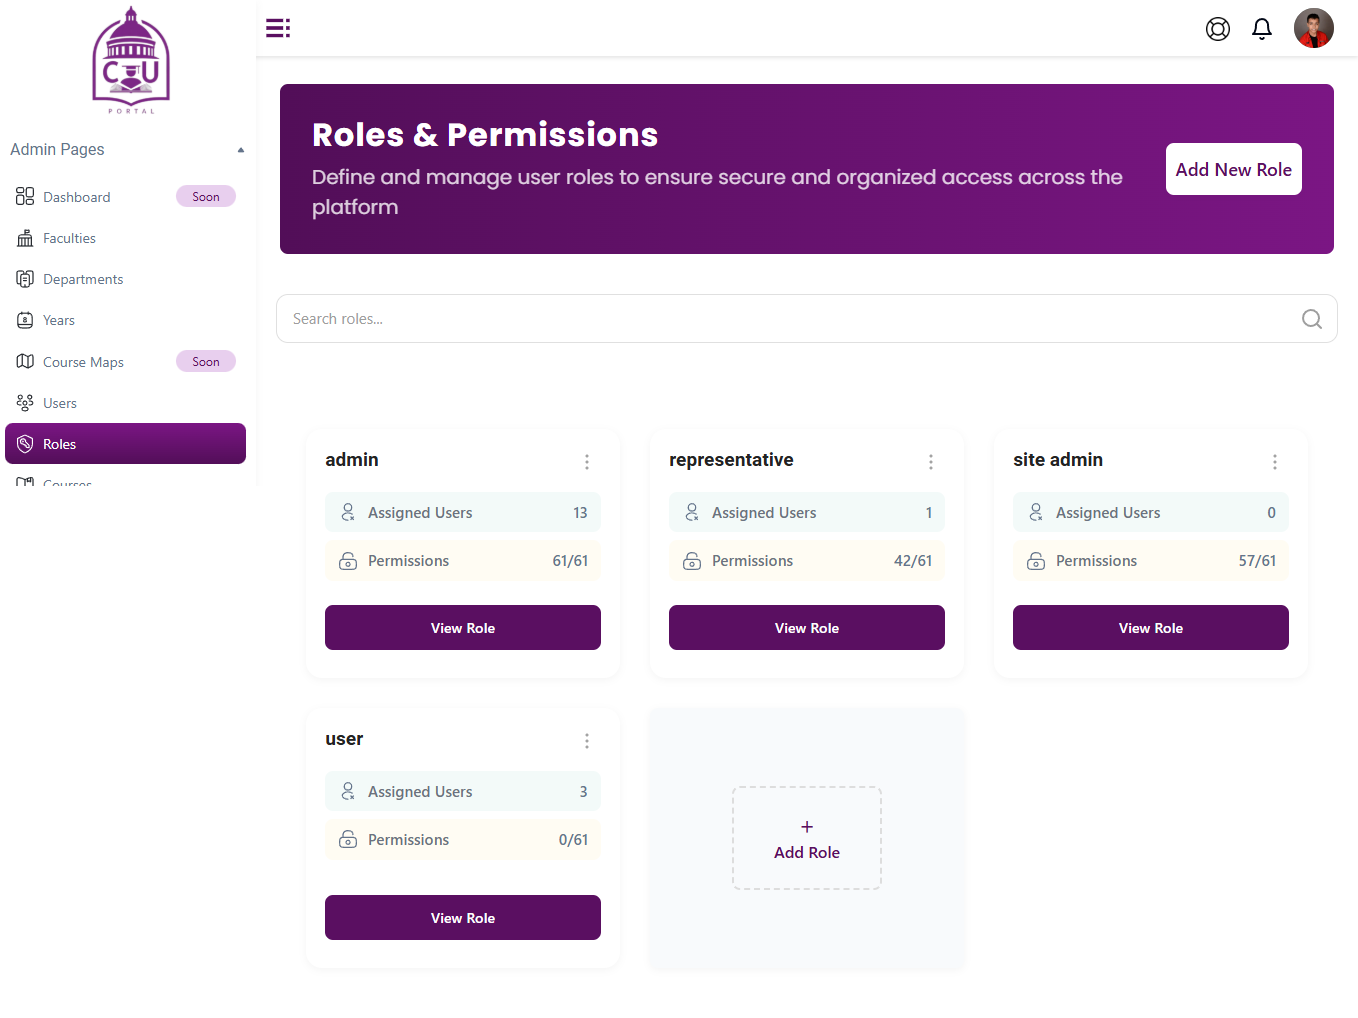The width and height of the screenshot is (1358, 1018).
Task: Navigate to the Users page
Action: point(60,403)
